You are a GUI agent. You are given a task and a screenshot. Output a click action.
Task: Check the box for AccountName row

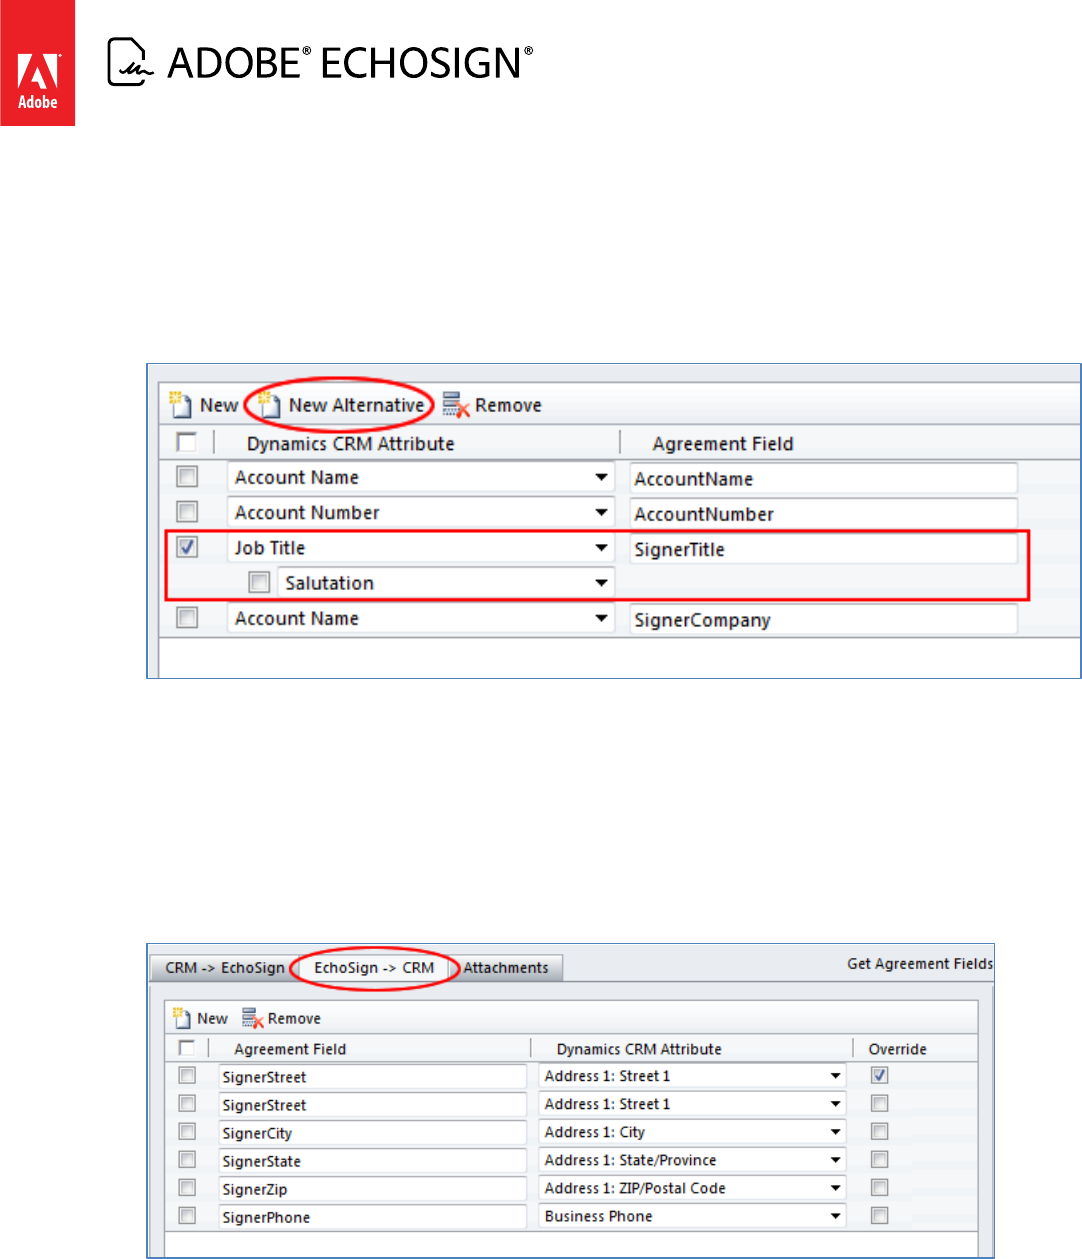coord(187,477)
